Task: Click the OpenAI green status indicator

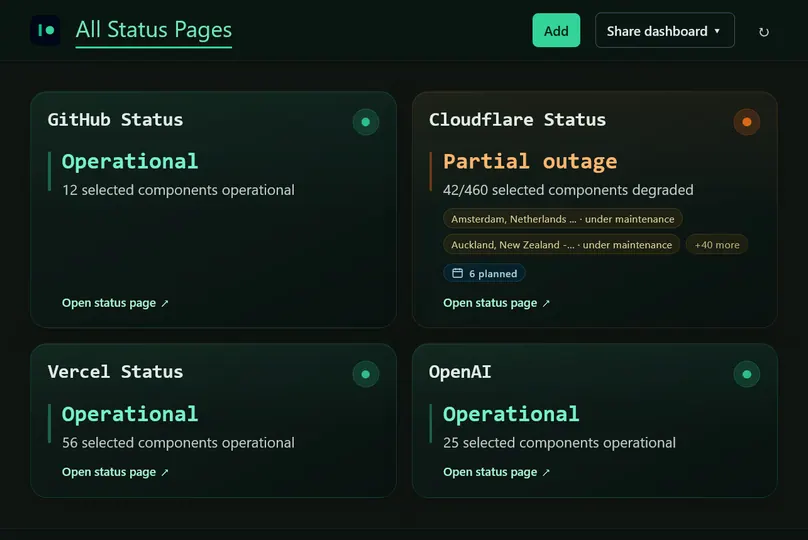Action: click(x=747, y=374)
